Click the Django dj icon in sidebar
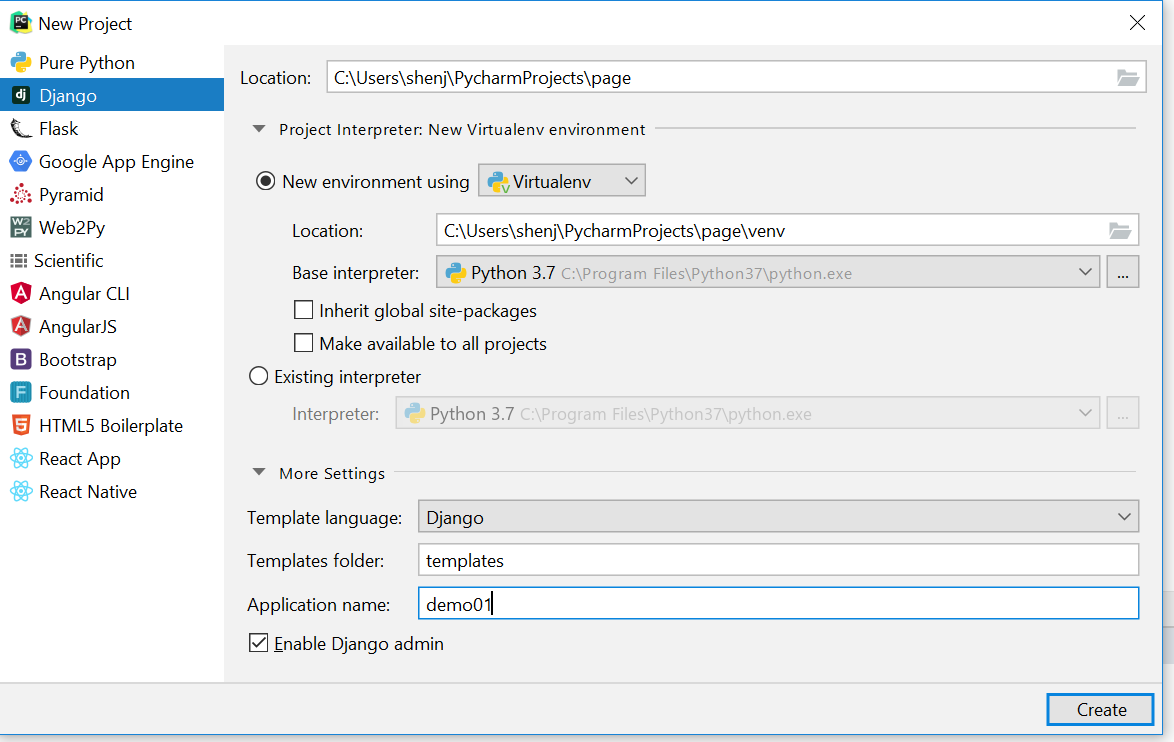This screenshot has width=1174, height=742. click(20, 96)
